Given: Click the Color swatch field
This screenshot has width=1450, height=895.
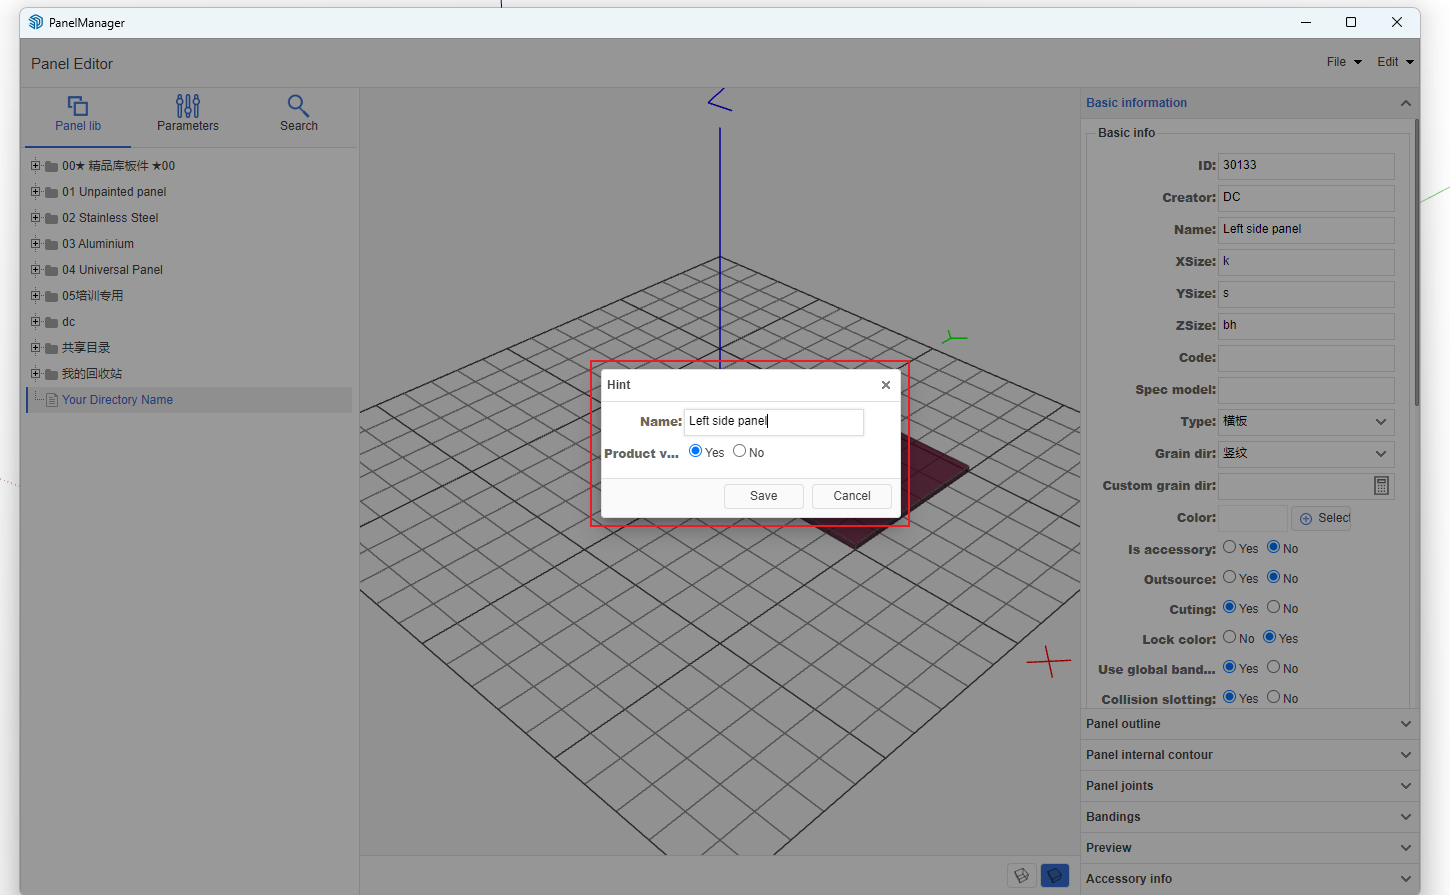Looking at the screenshot, I should tap(1252, 518).
